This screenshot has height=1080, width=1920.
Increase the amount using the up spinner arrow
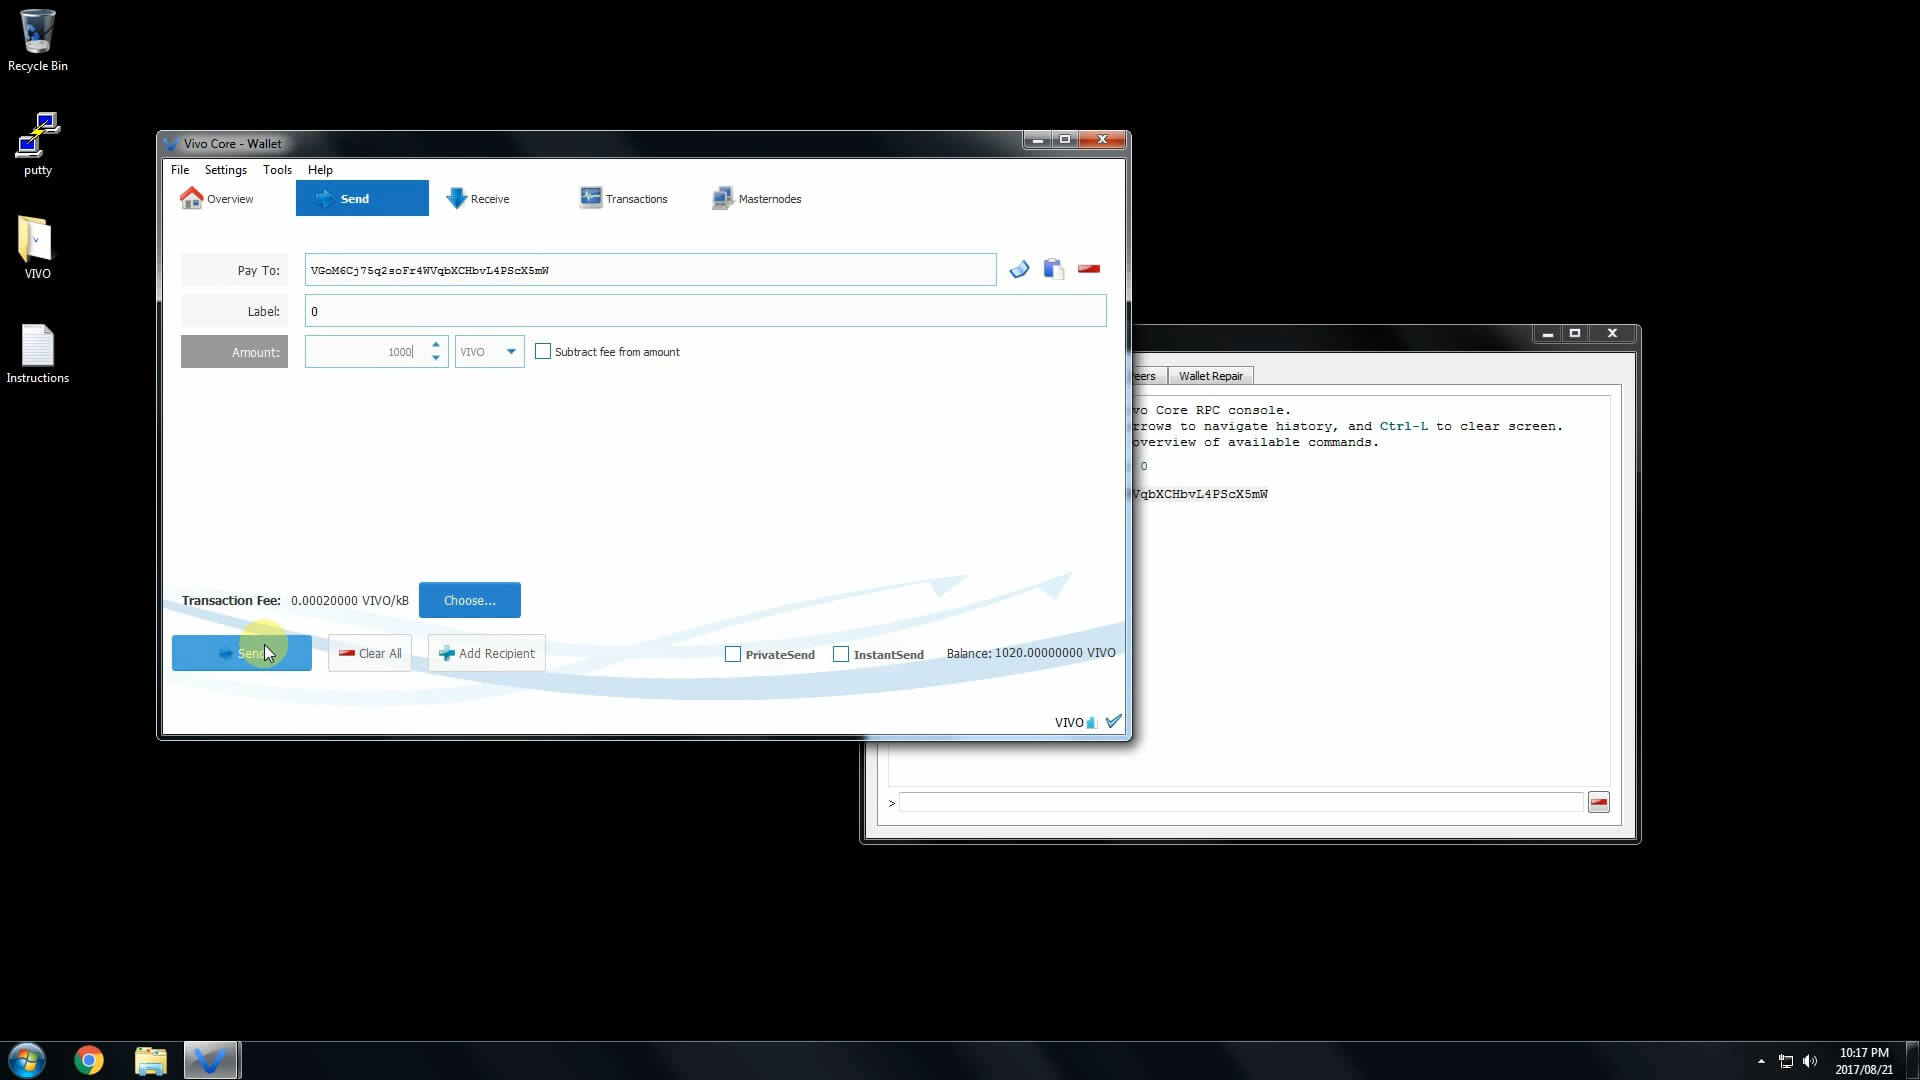[x=435, y=345]
